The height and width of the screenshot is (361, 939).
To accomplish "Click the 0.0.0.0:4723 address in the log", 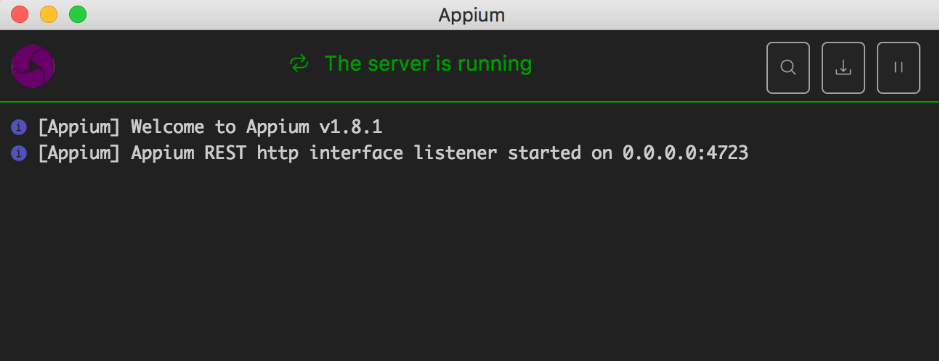I will [685, 153].
